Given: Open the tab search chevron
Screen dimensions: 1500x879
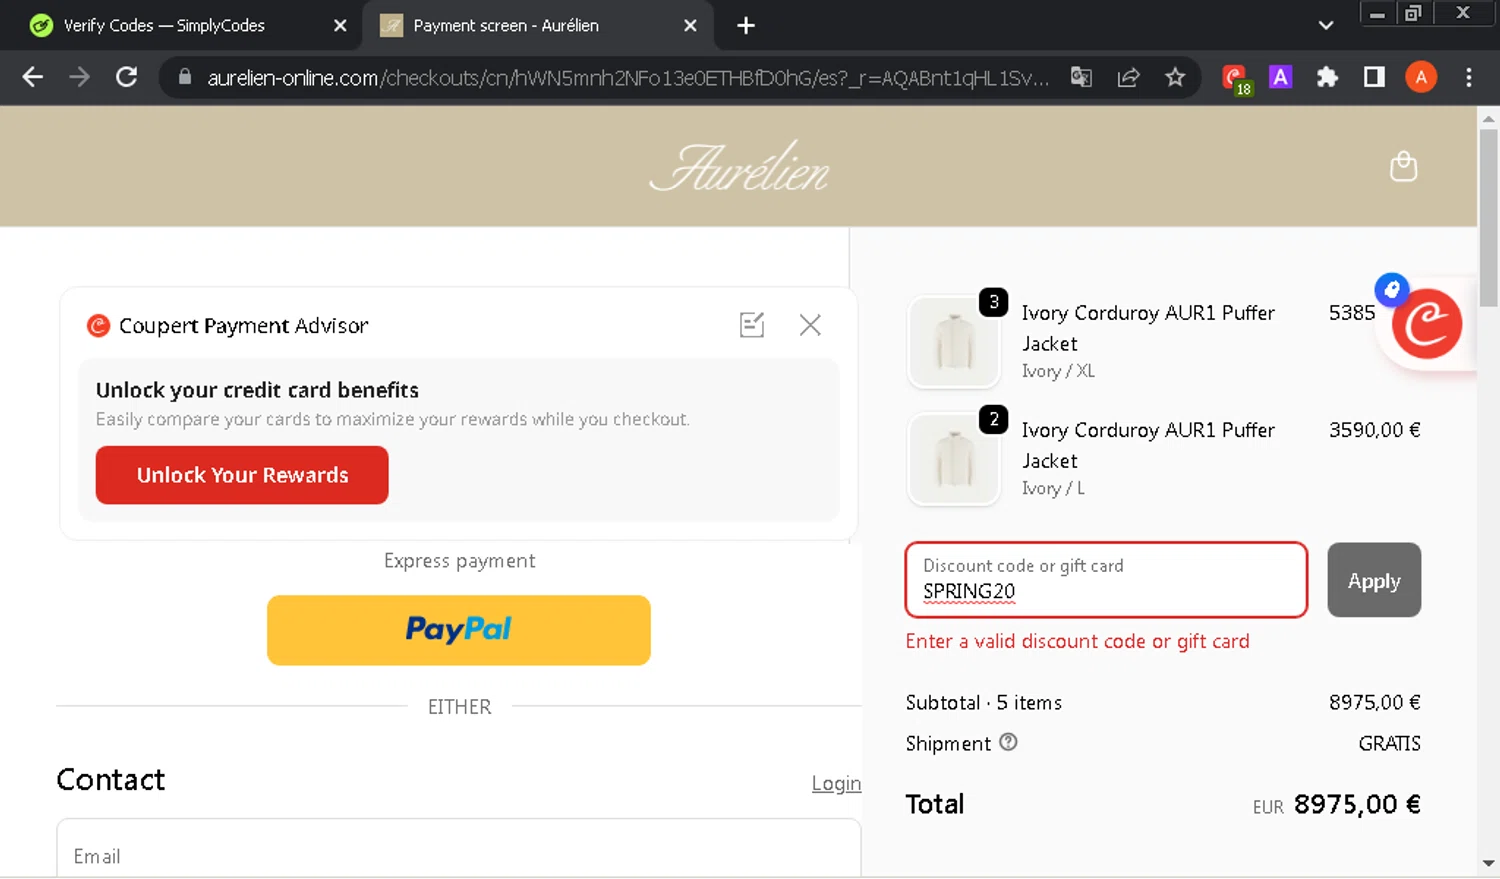Looking at the screenshot, I should [1326, 25].
